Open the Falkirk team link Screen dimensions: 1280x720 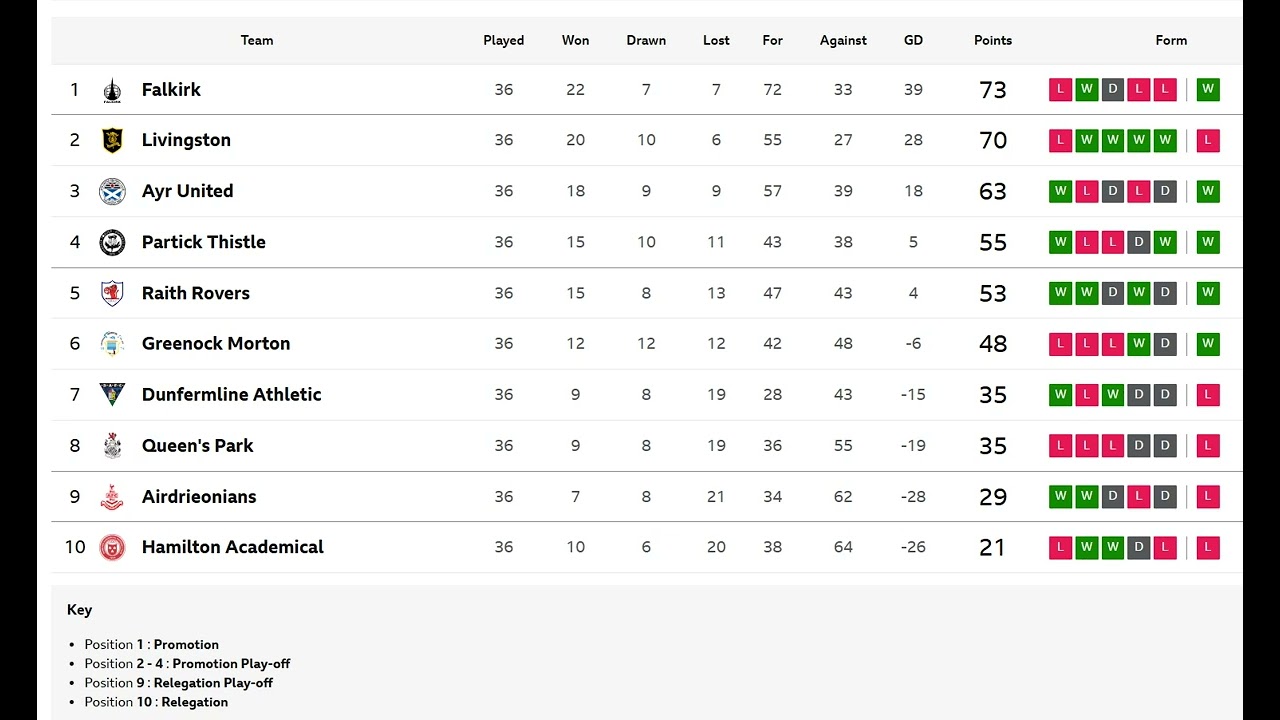171,90
